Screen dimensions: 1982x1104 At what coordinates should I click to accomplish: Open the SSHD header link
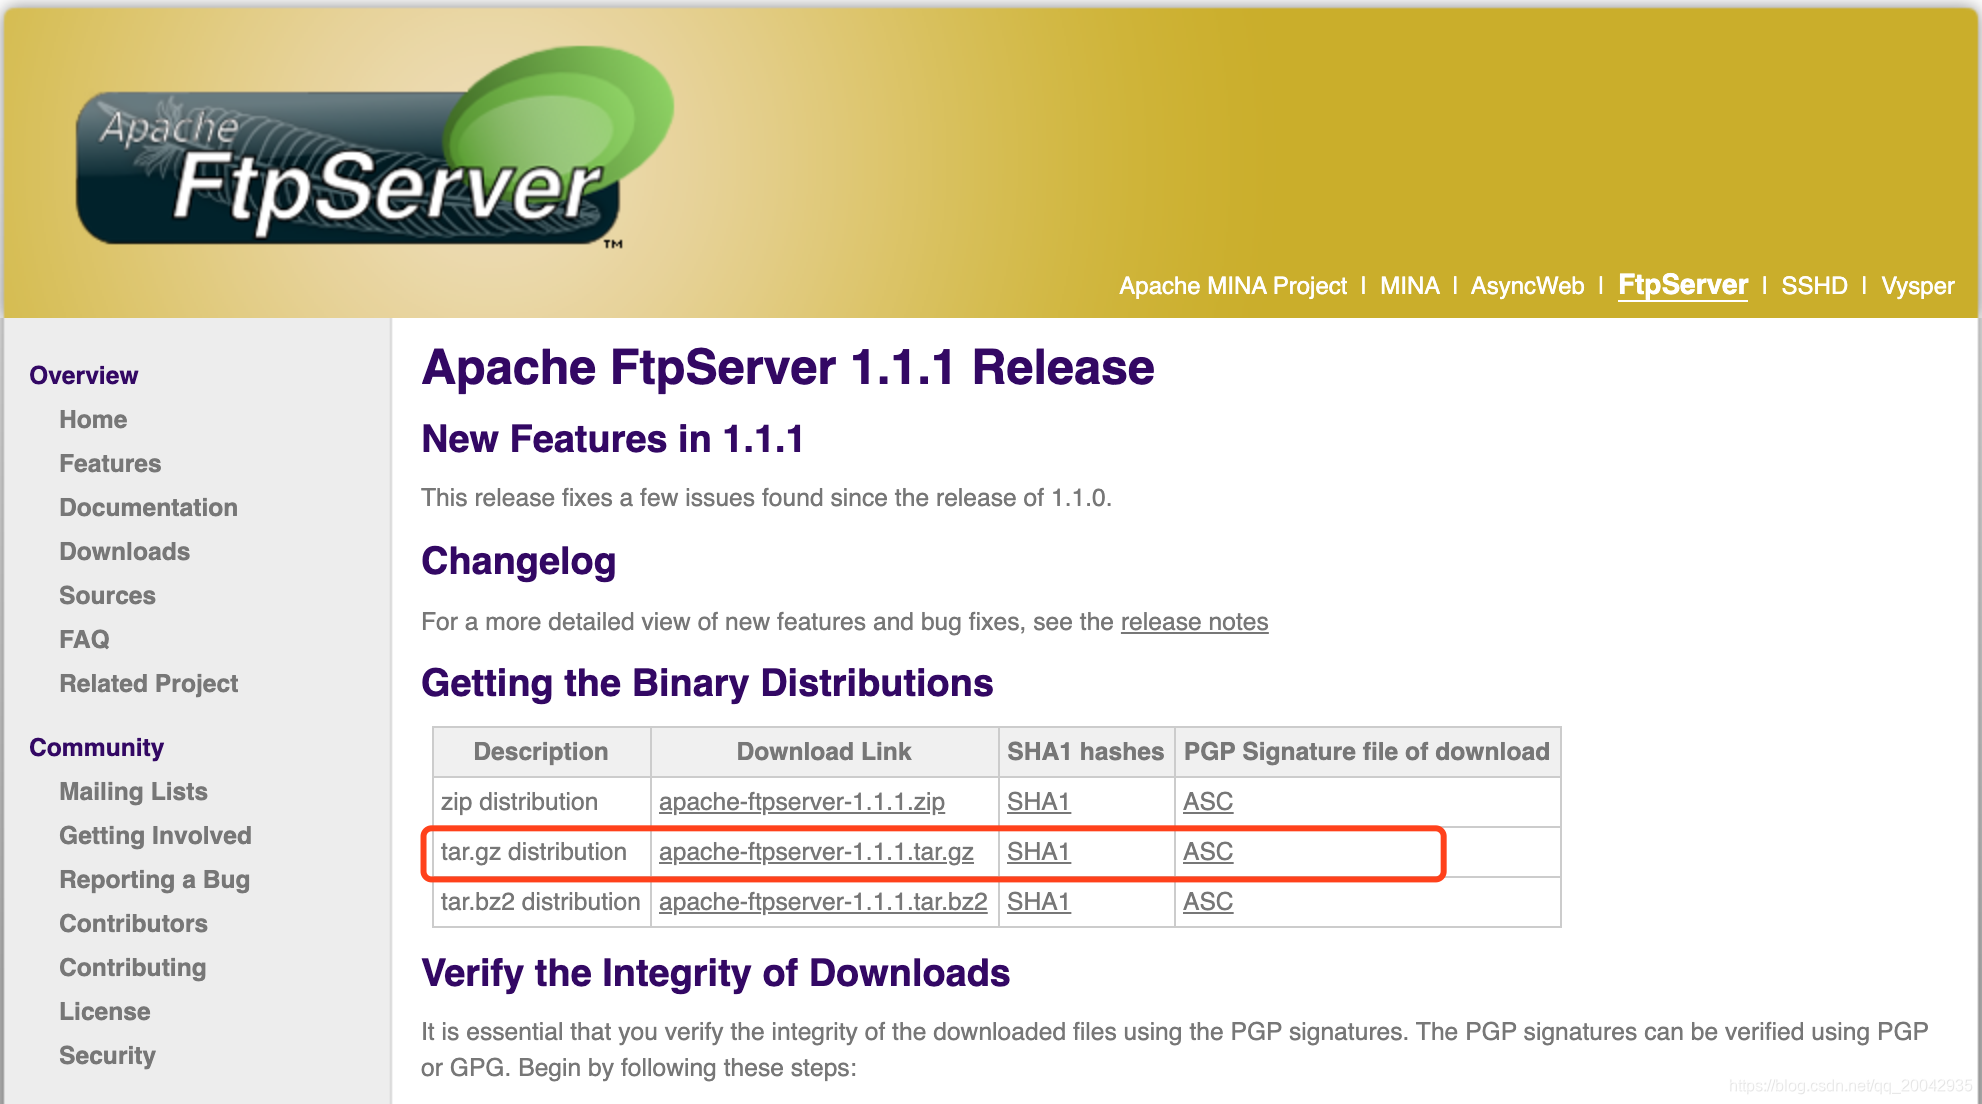pyautogui.click(x=1814, y=286)
